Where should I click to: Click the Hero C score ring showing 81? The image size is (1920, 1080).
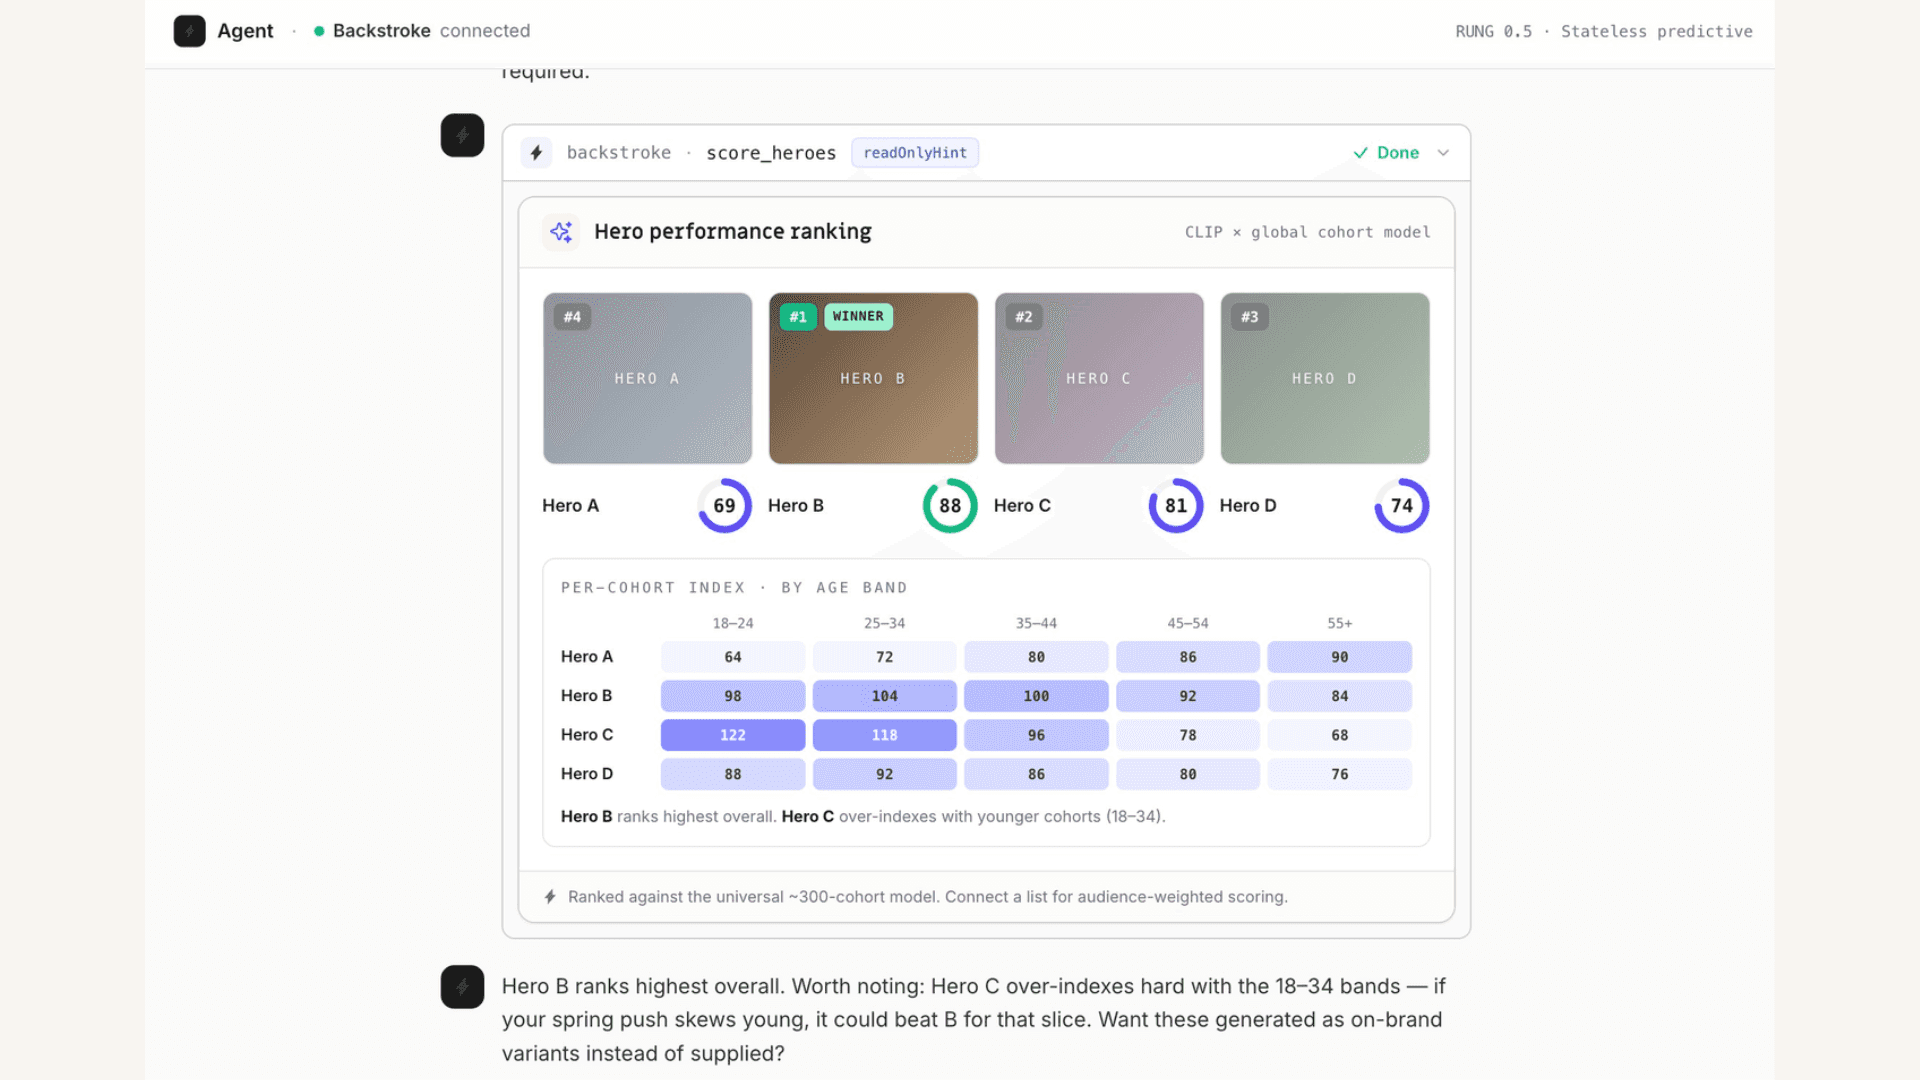[1176, 506]
